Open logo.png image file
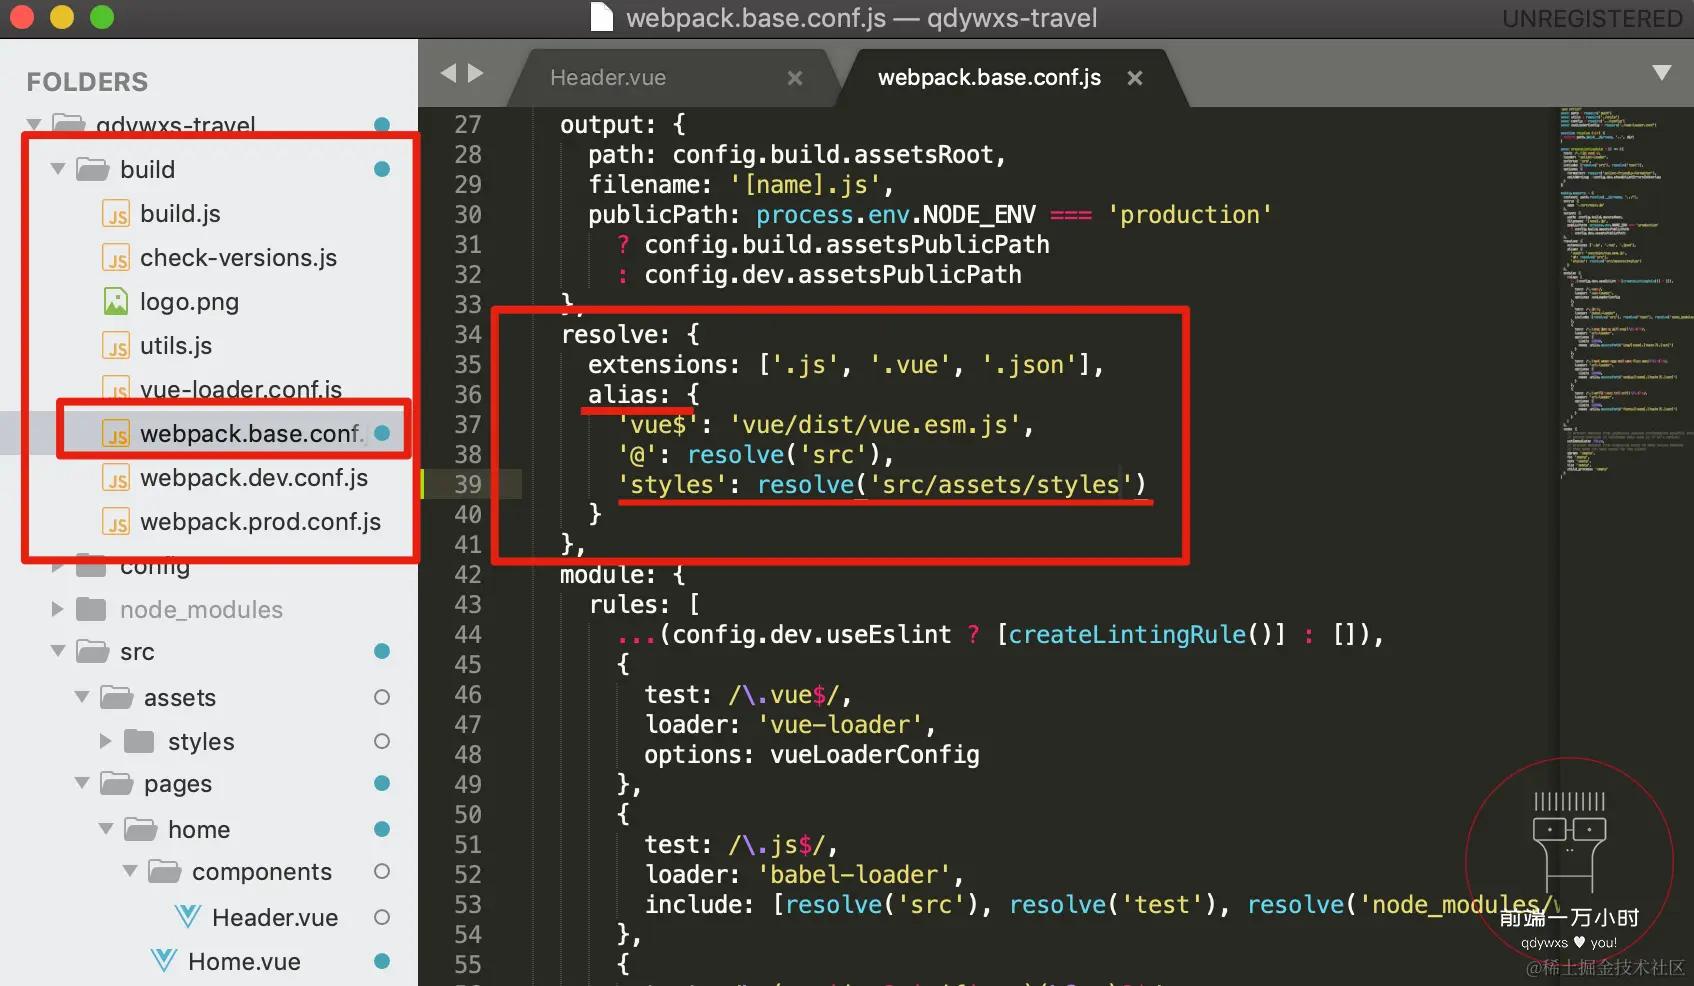Image resolution: width=1694 pixels, height=986 pixels. 189,302
